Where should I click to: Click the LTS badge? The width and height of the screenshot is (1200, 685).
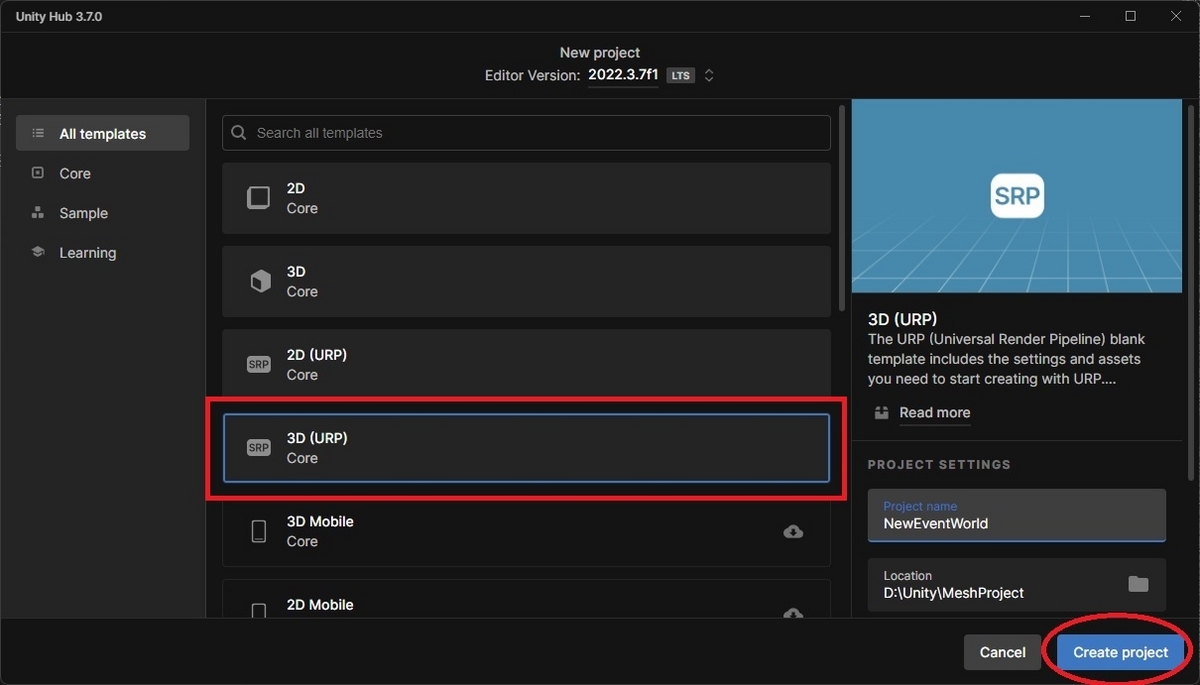[x=681, y=76]
